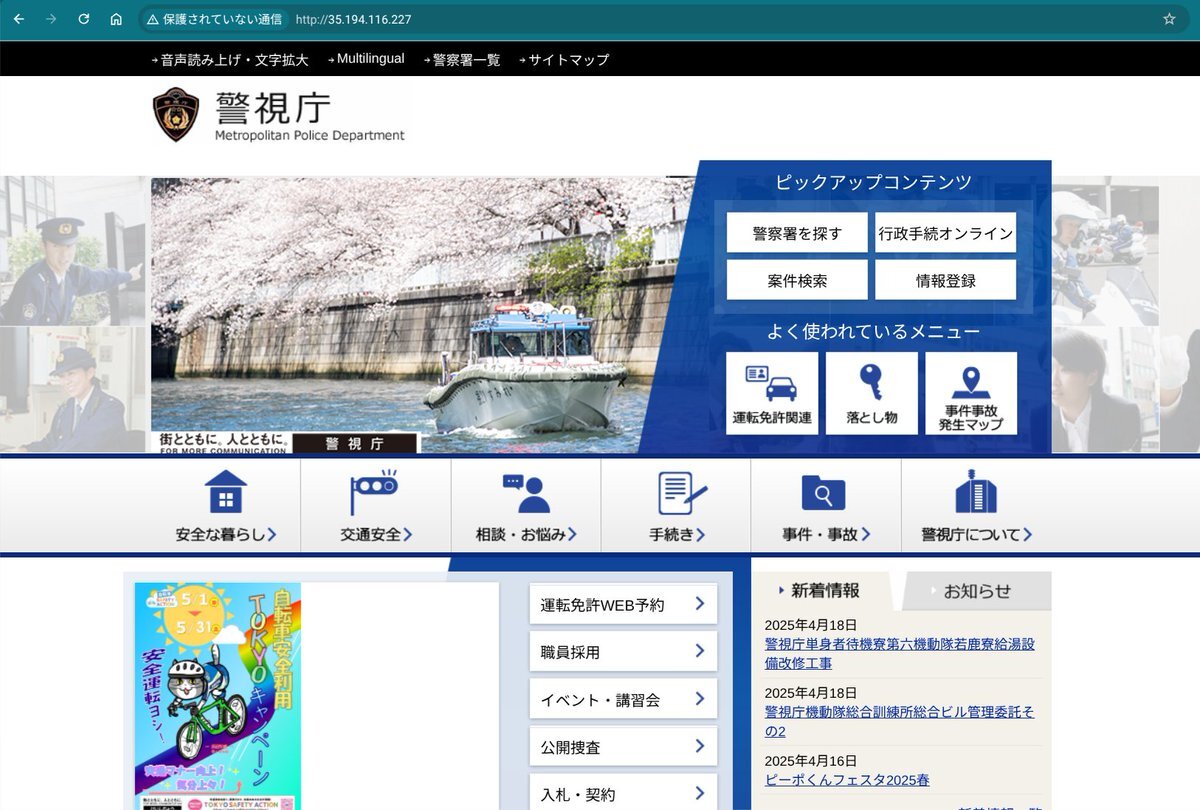Screen dimensions: 1200x810
Task: Open 運転免許WEB予約 quick link
Action: (623, 604)
